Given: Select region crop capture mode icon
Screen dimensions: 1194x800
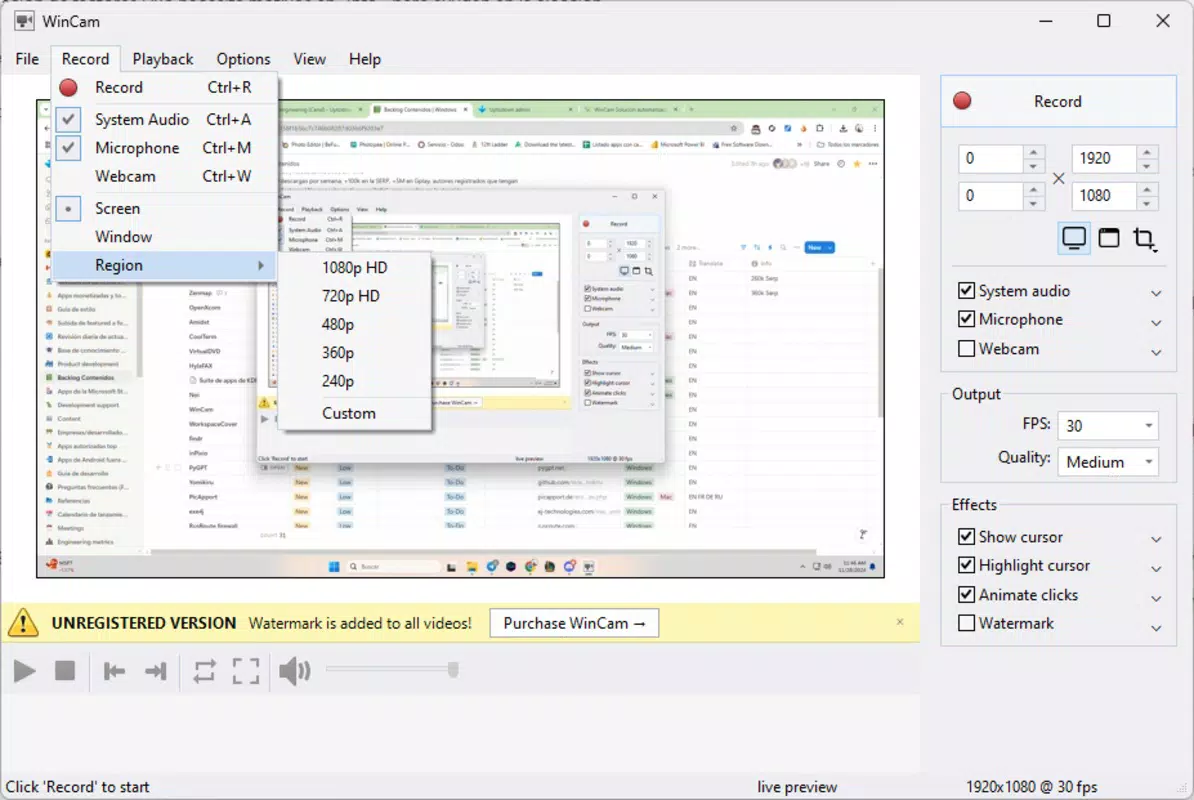Looking at the screenshot, I should click(1144, 239).
